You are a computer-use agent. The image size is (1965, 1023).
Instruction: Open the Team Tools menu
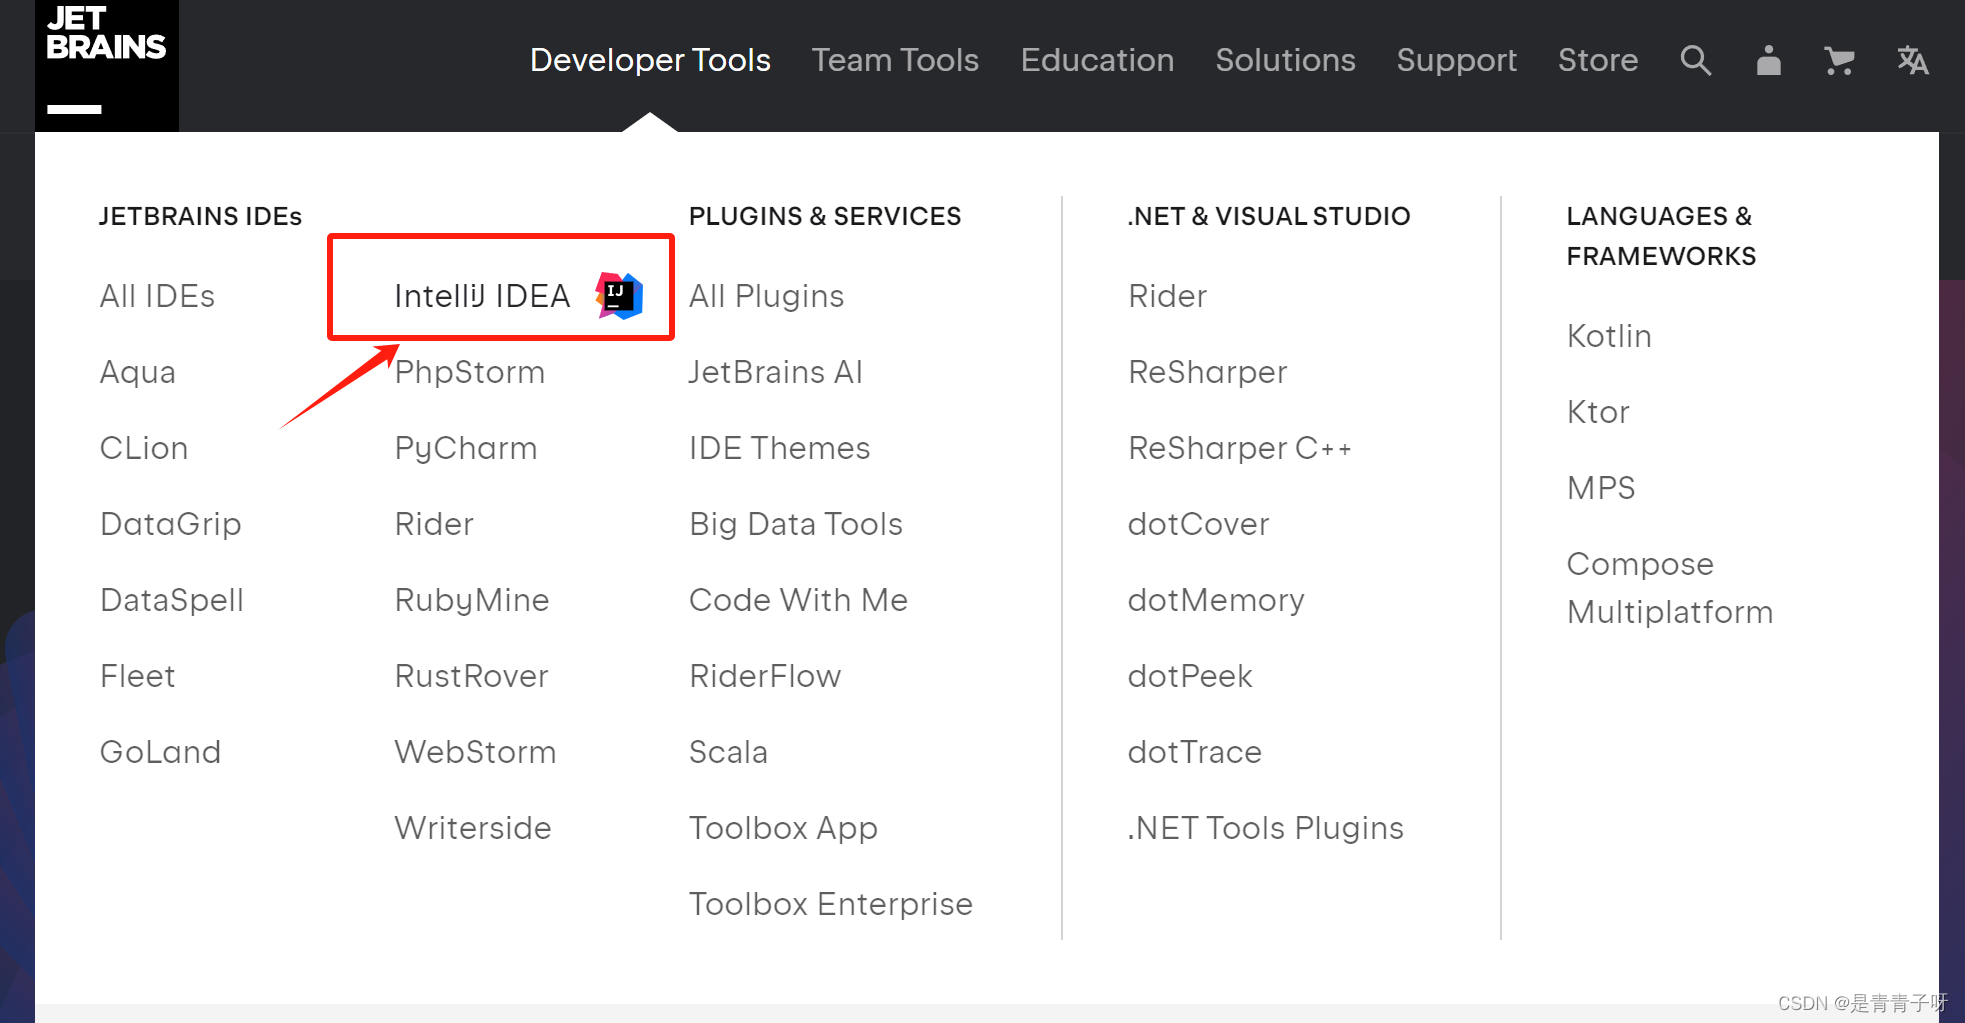(x=895, y=60)
